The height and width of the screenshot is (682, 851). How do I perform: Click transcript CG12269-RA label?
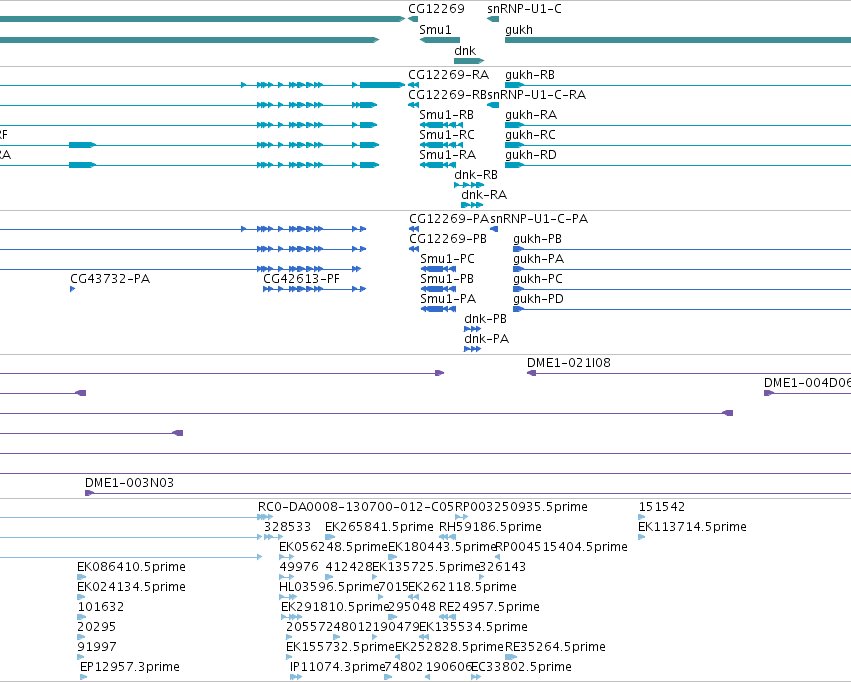[x=449, y=74]
